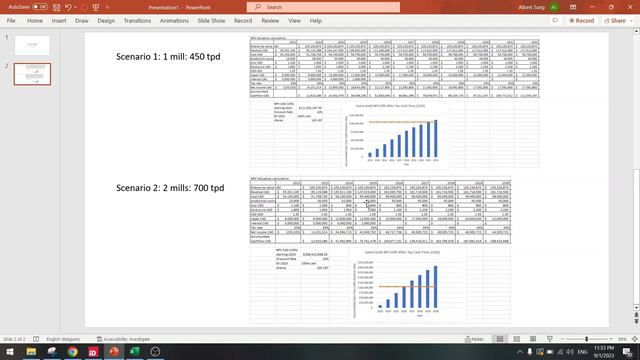Click the 'Slide 2 of 2' status text
The image size is (640, 360).
[14, 339]
